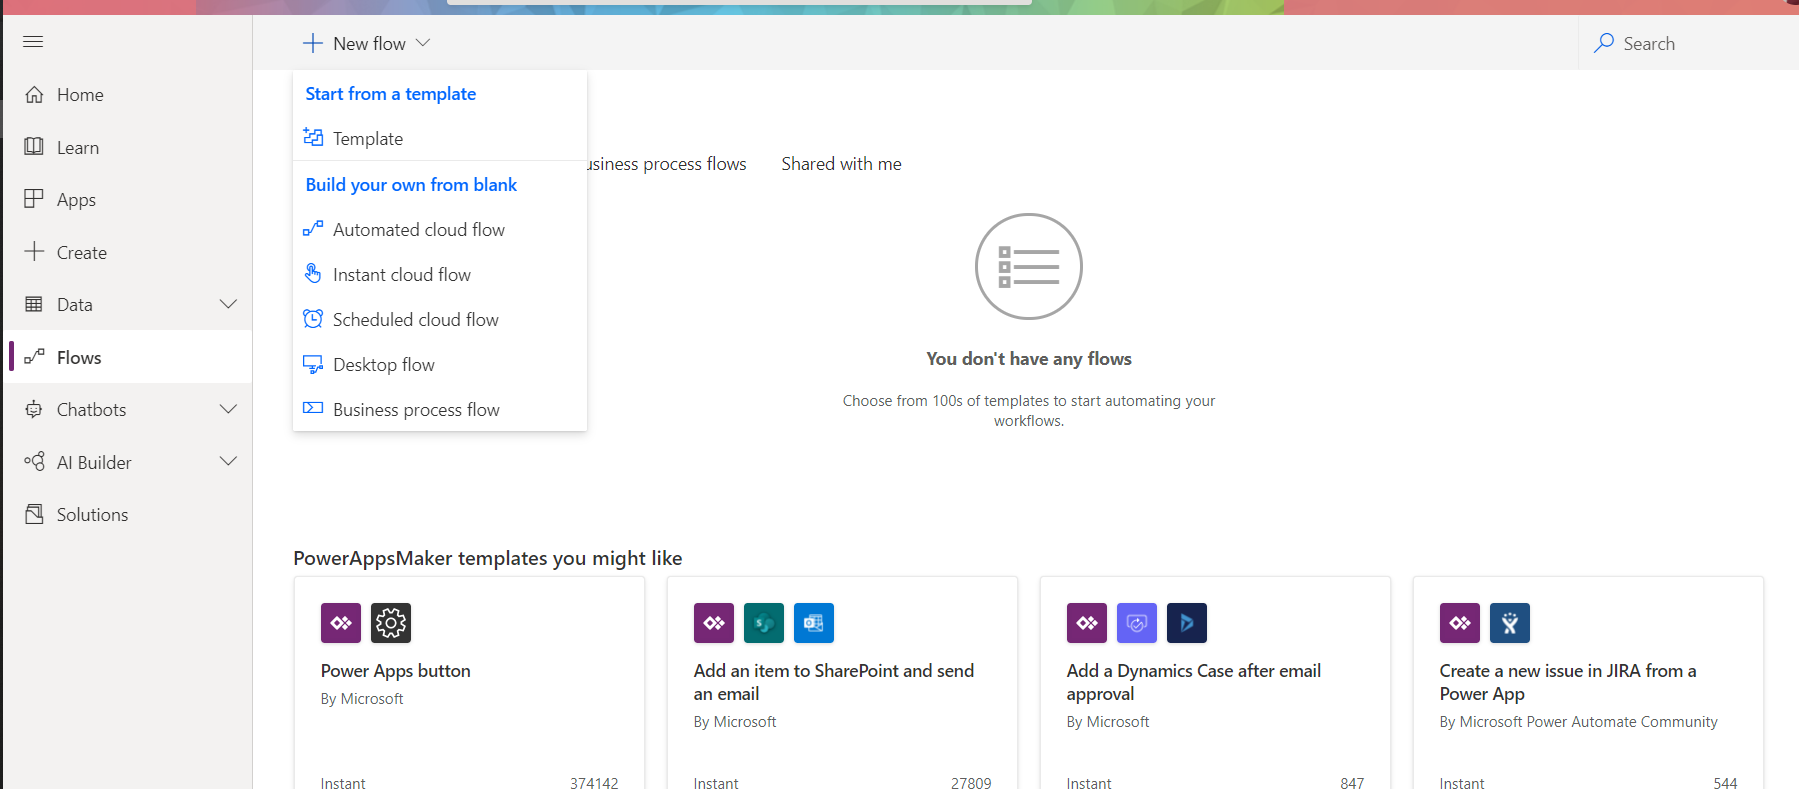Switch to the Shared with me tab
The width and height of the screenshot is (1799, 789).
point(841,164)
